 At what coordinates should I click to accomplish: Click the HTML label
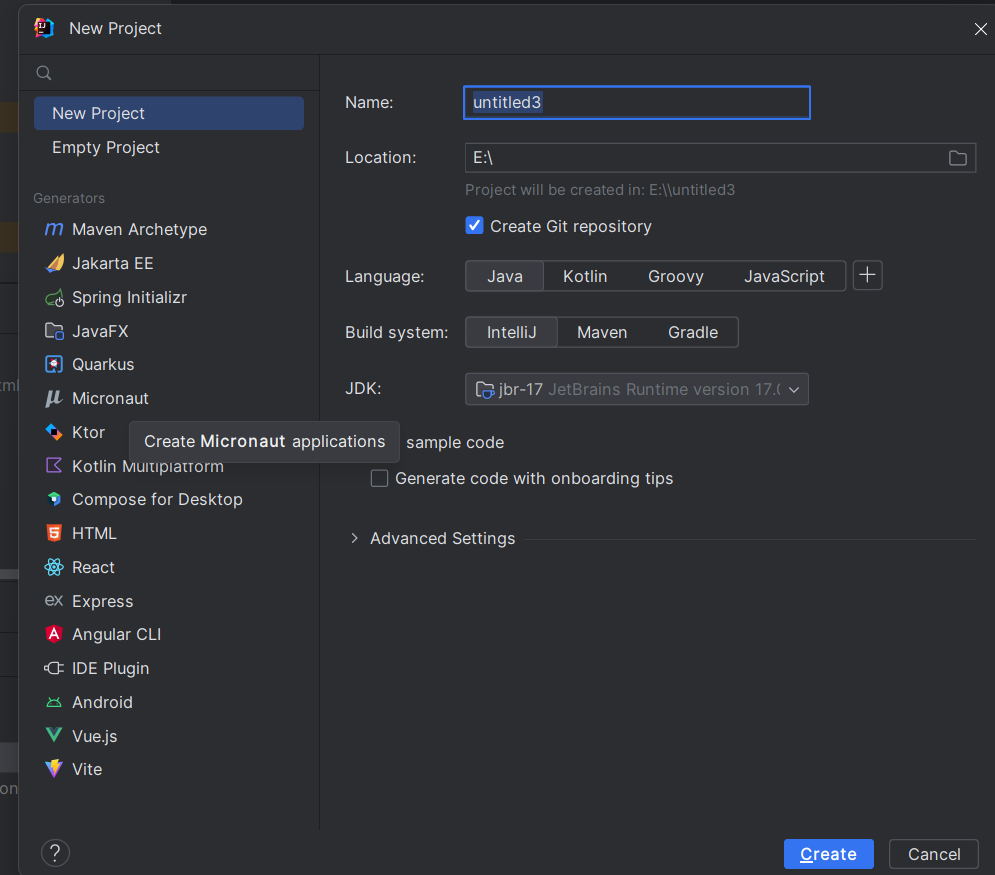(x=95, y=533)
